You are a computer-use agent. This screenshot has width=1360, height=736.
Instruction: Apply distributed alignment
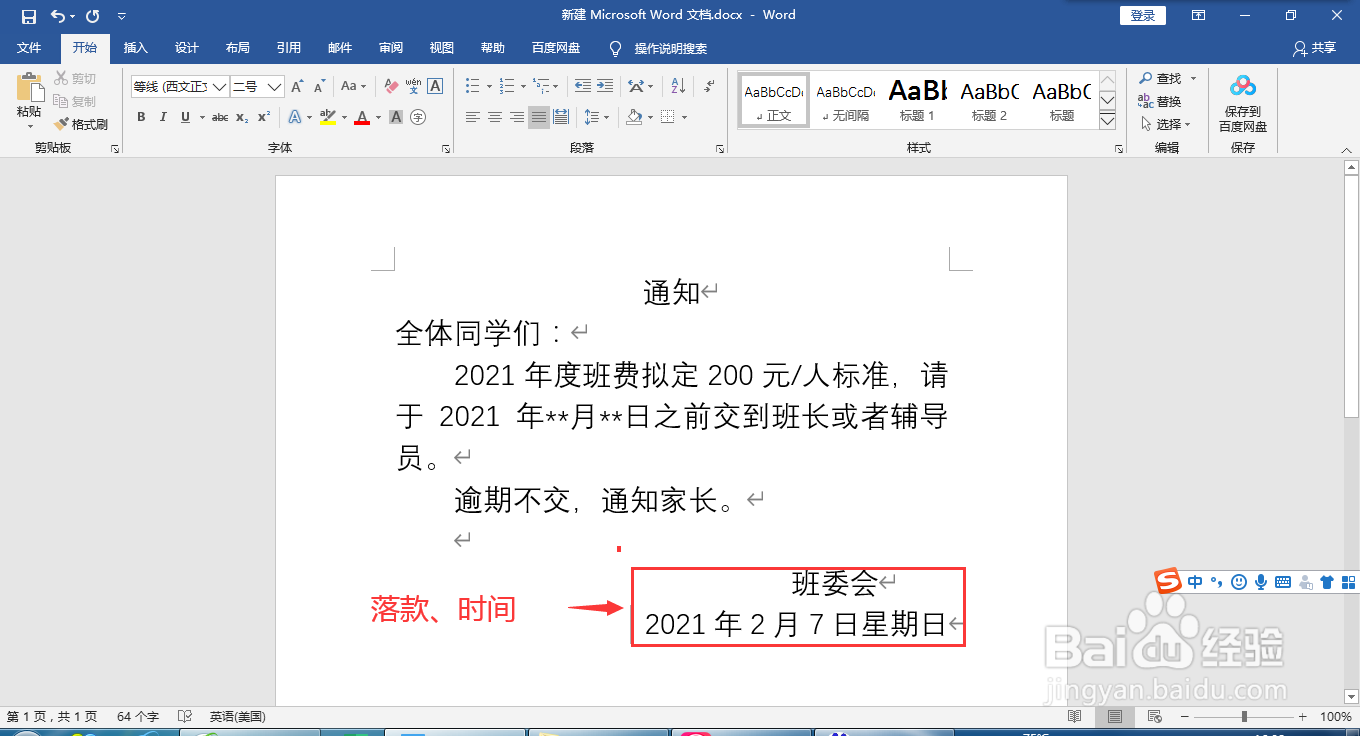click(561, 117)
